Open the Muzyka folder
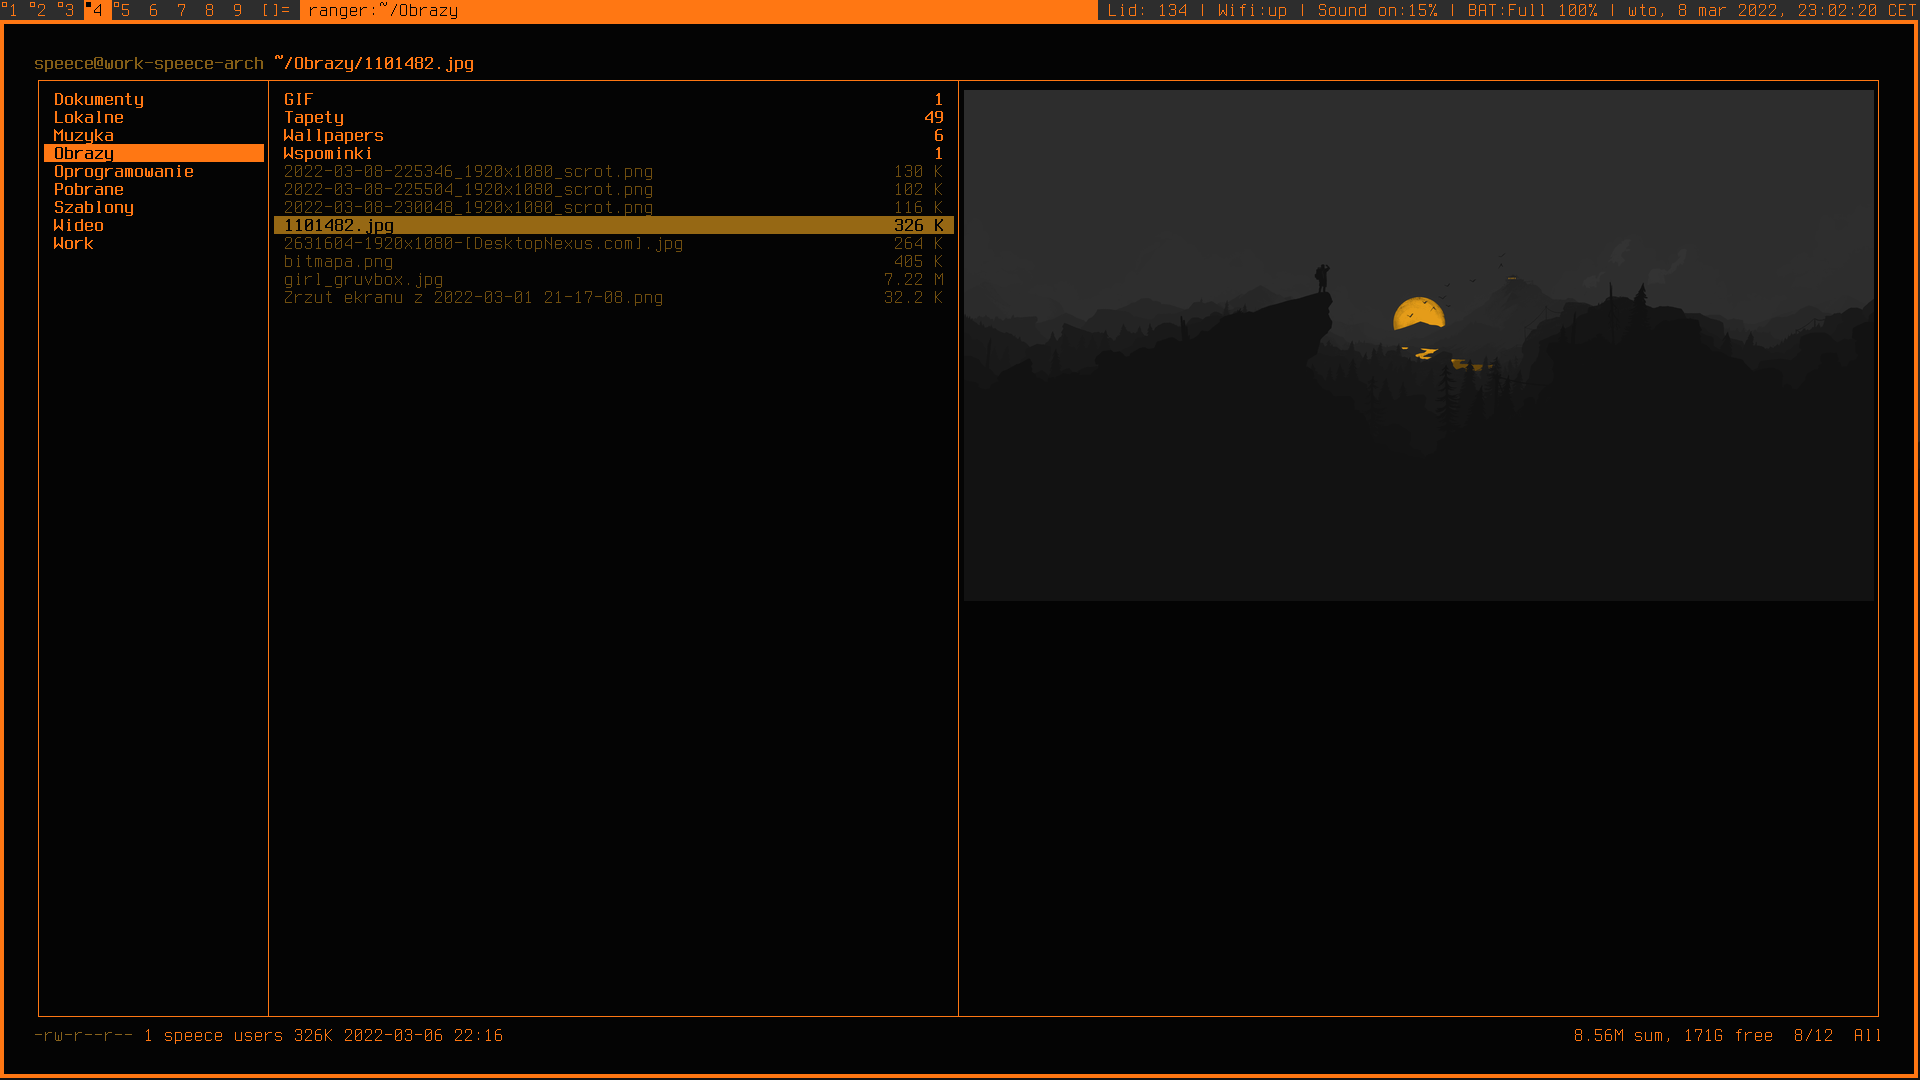The height and width of the screenshot is (1080, 1920). point(83,135)
